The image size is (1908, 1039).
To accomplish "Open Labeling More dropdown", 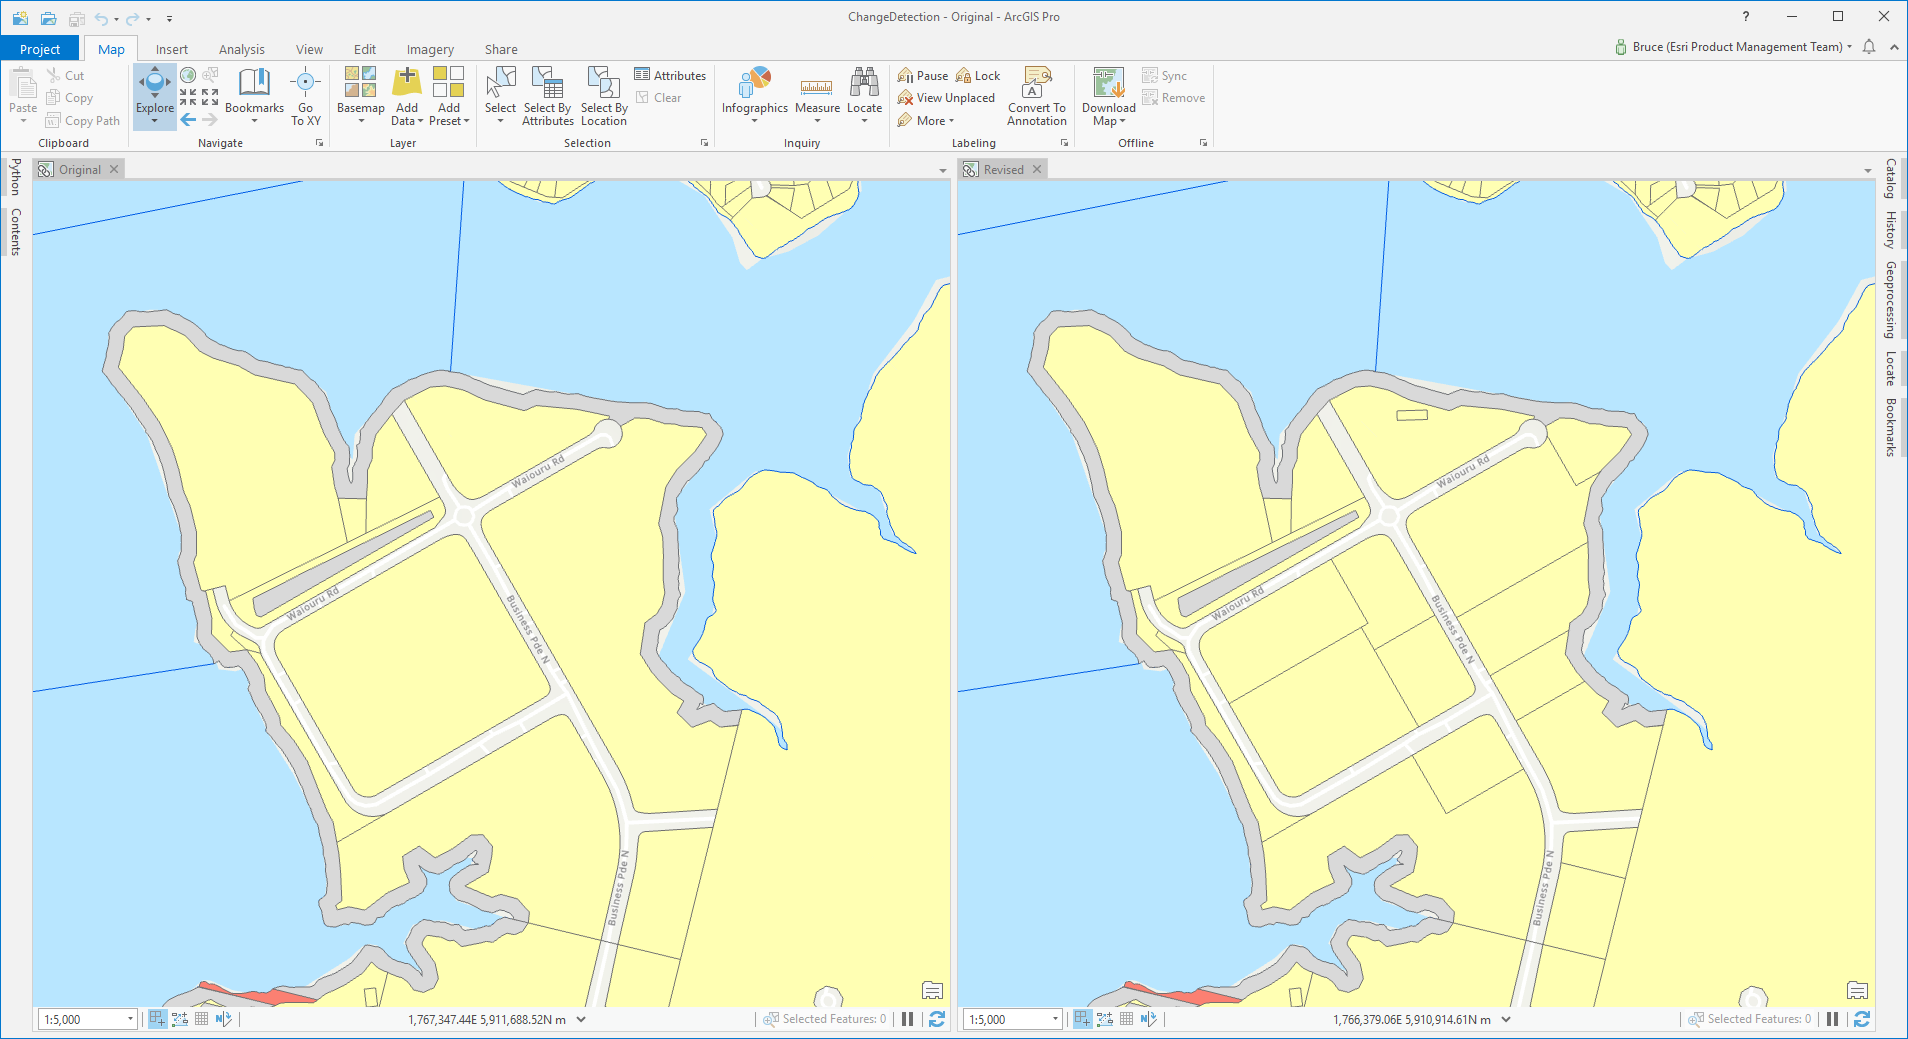I will point(926,120).
